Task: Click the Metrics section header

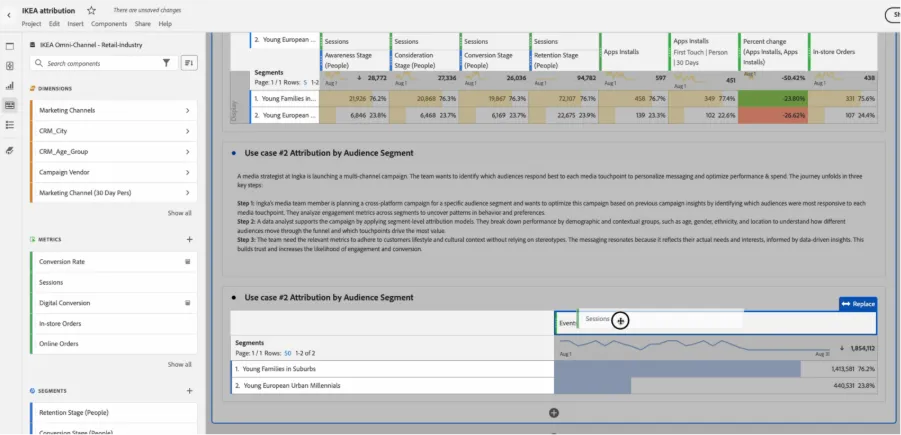Action: tap(49, 239)
